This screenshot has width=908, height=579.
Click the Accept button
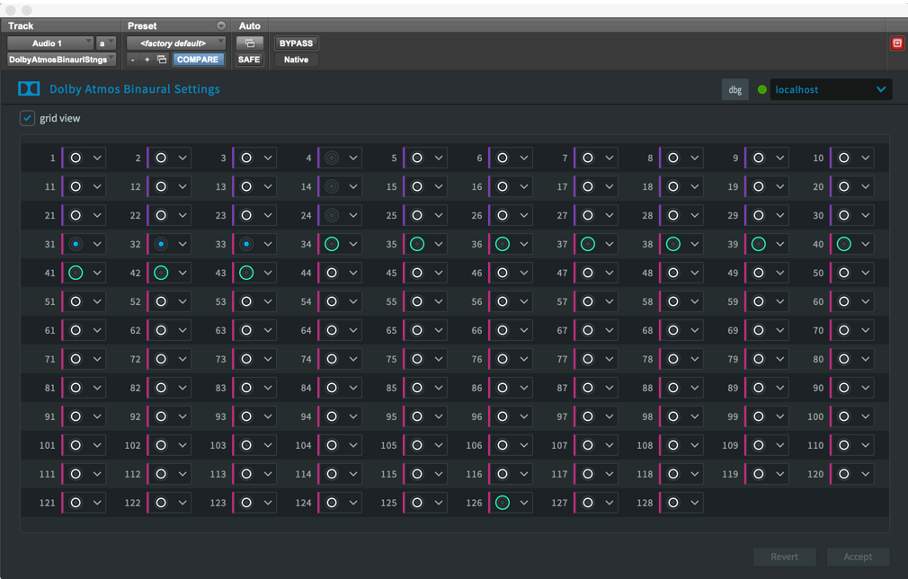[857, 557]
